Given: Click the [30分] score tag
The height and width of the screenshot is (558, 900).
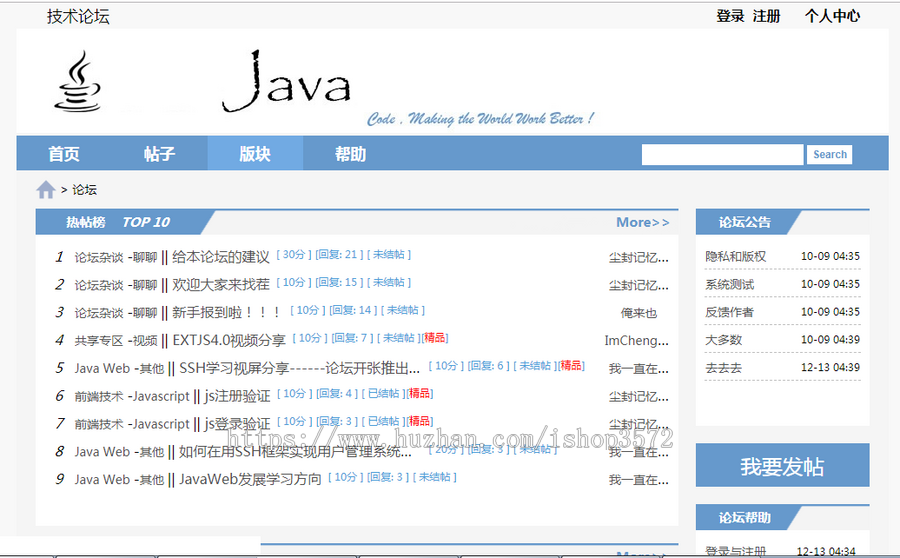Looking at the screenshot, I should (294, 254).
